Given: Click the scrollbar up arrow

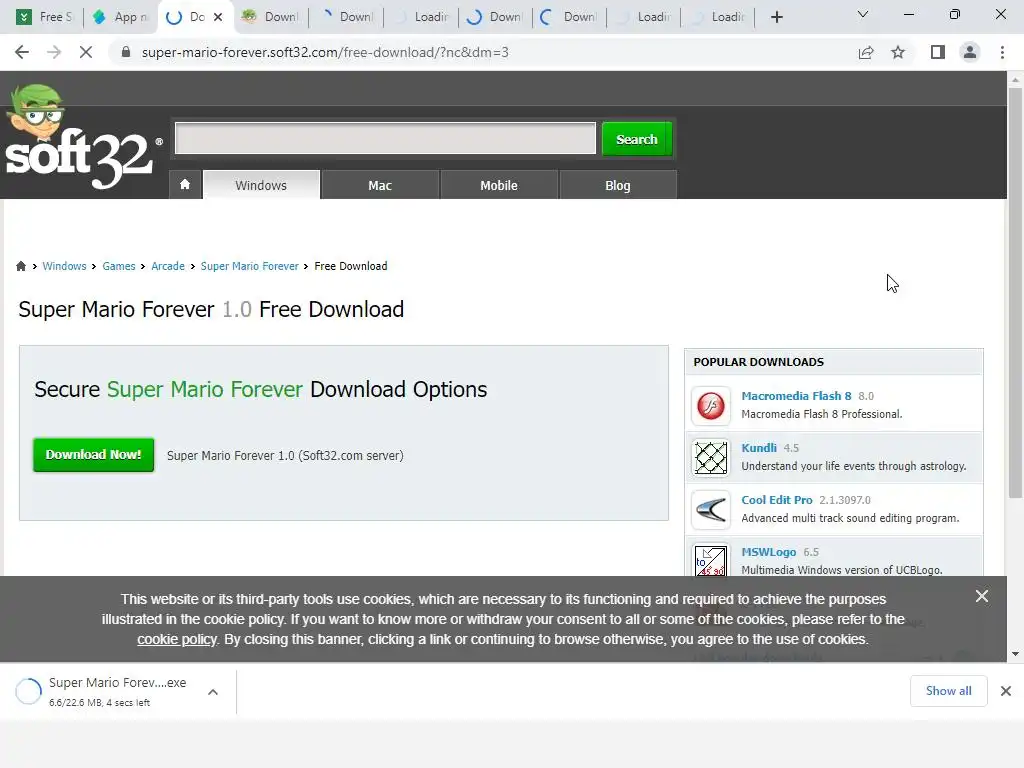Looking at the screenshot, I should pos(1015,80).
